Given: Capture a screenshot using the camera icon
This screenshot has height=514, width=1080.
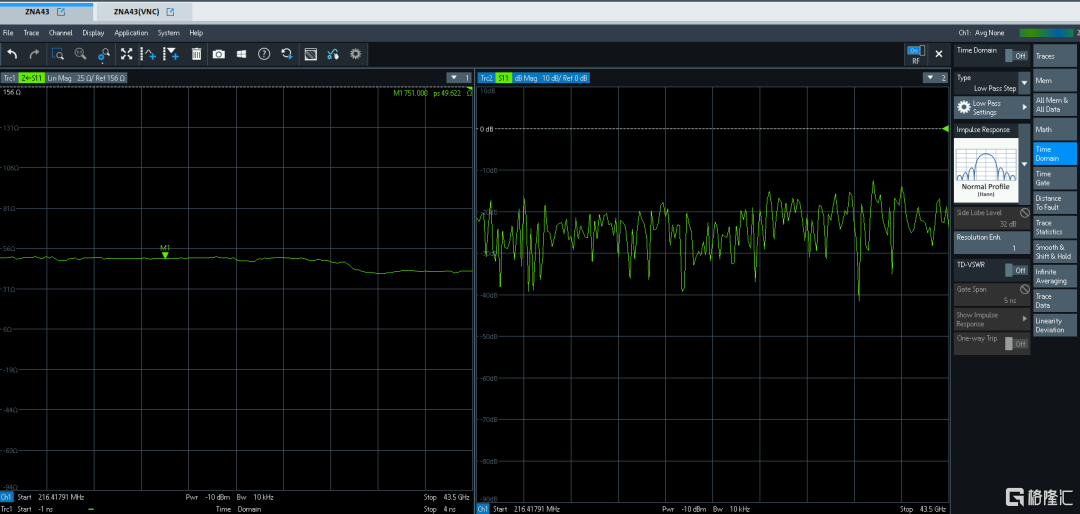Looking at the screenshot, I should click(x=219, y=54).
